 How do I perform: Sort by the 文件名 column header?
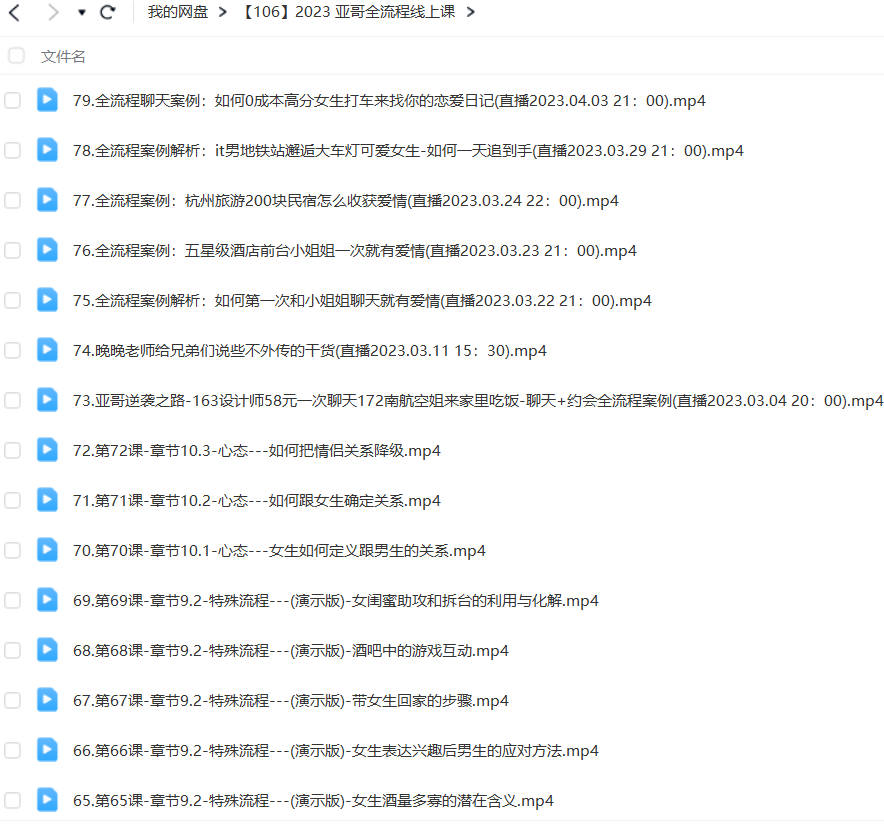[63, 56]
